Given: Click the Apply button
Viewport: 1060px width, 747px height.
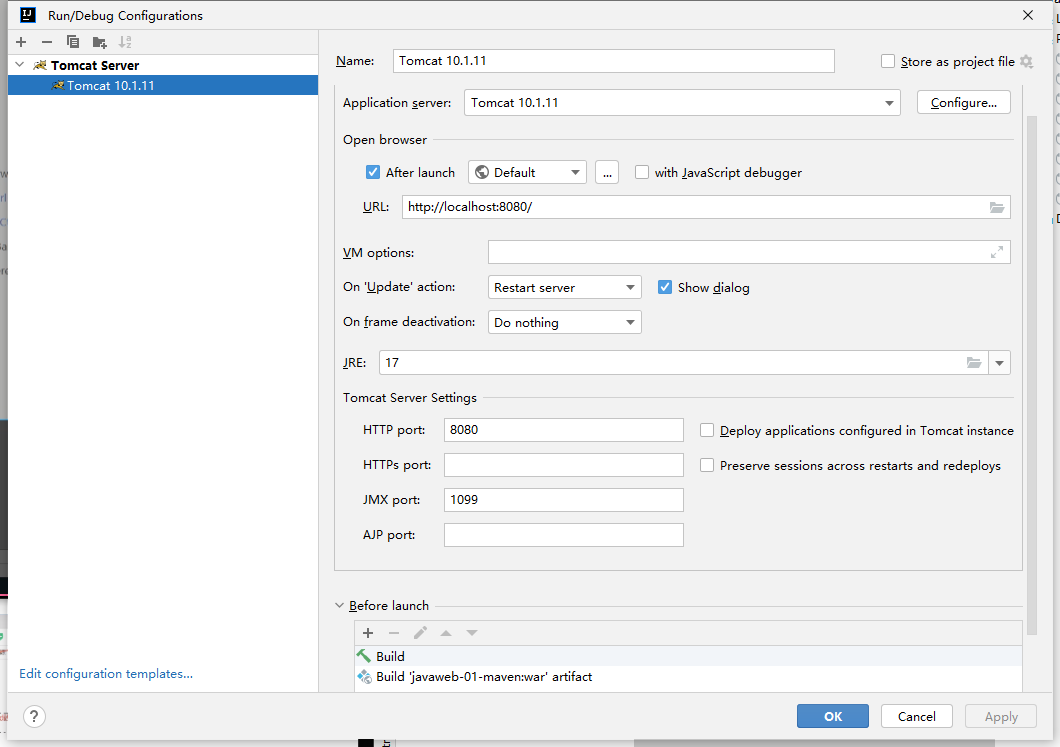Looking at the screenshot, I should coord(1001,716).
